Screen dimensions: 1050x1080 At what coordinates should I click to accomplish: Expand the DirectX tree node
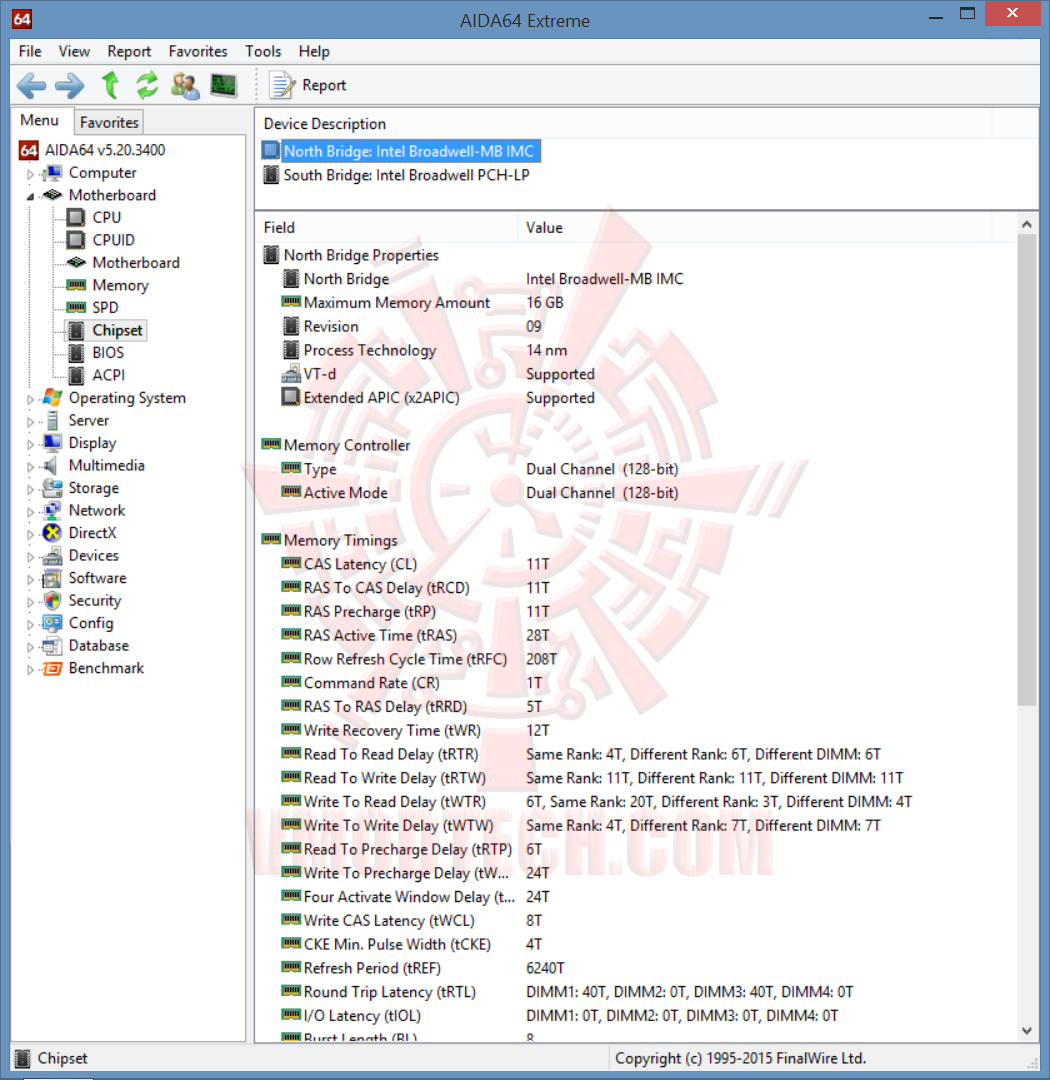pyautogui.click(x=30, y=534)
